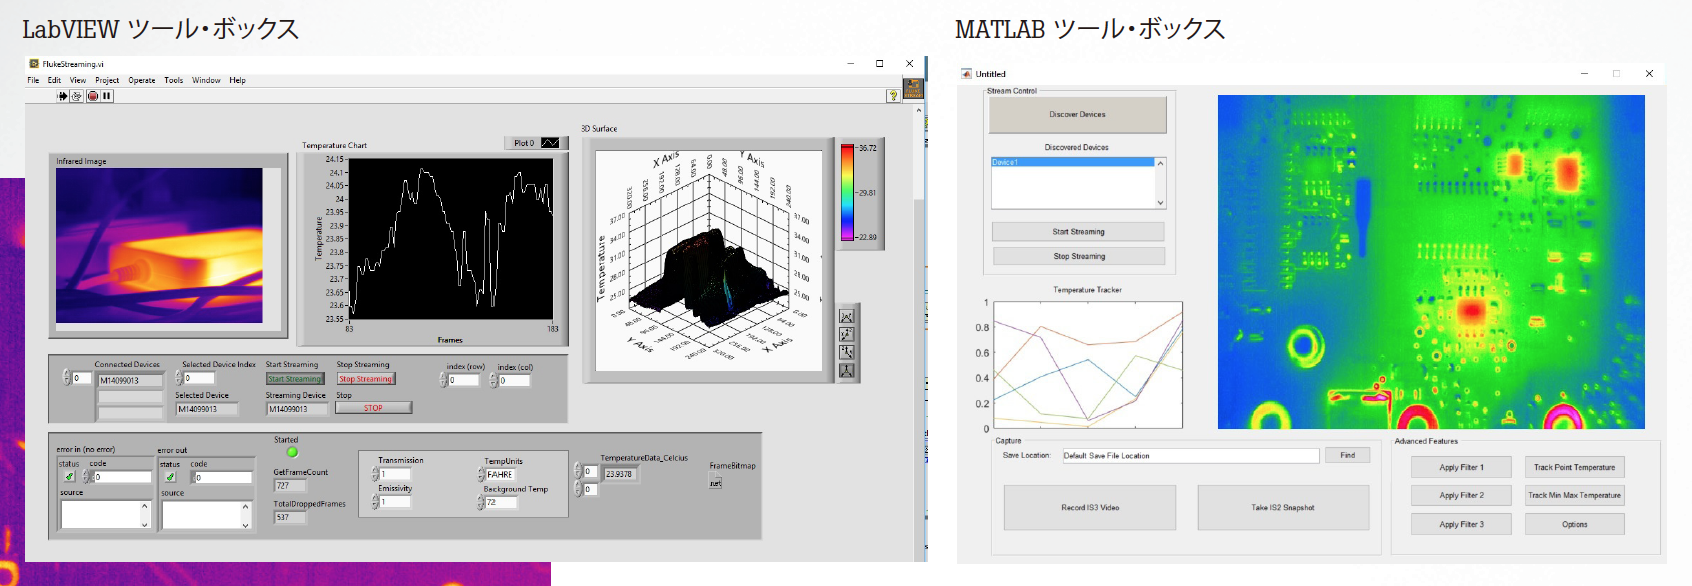Click the Apply Filter 1 button
The image size is (1692, 586).
(x=1461, y=467)
